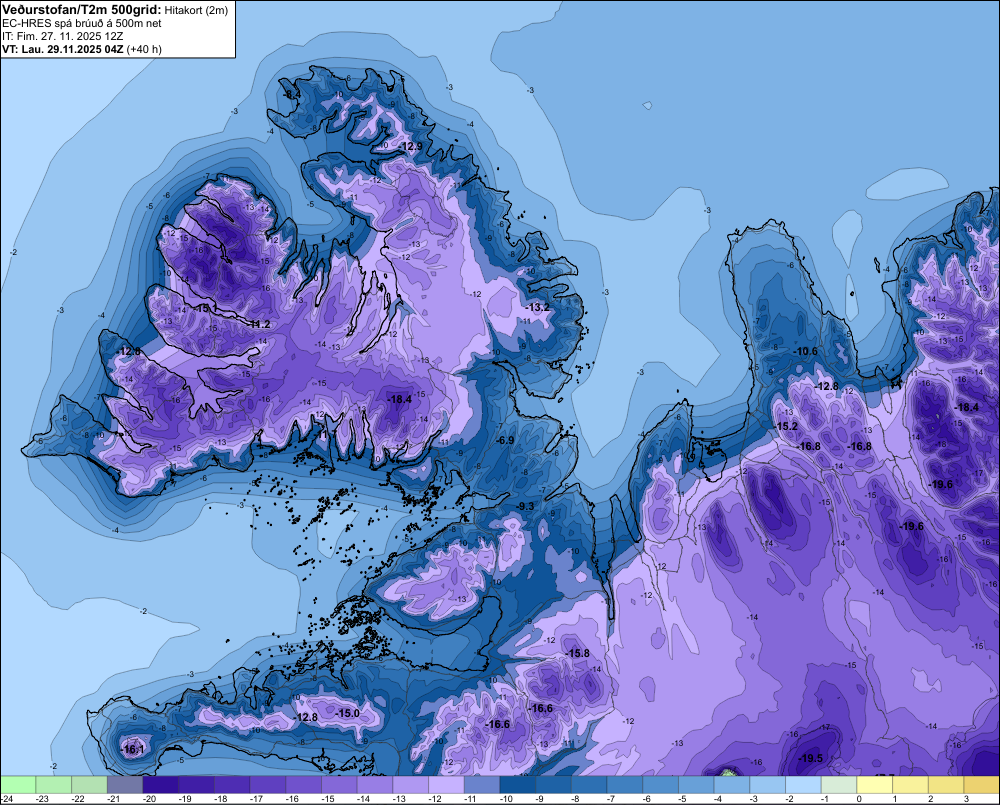Select the deep blue legend swatch above -10
1000x805 pixels.
point(518,784)
